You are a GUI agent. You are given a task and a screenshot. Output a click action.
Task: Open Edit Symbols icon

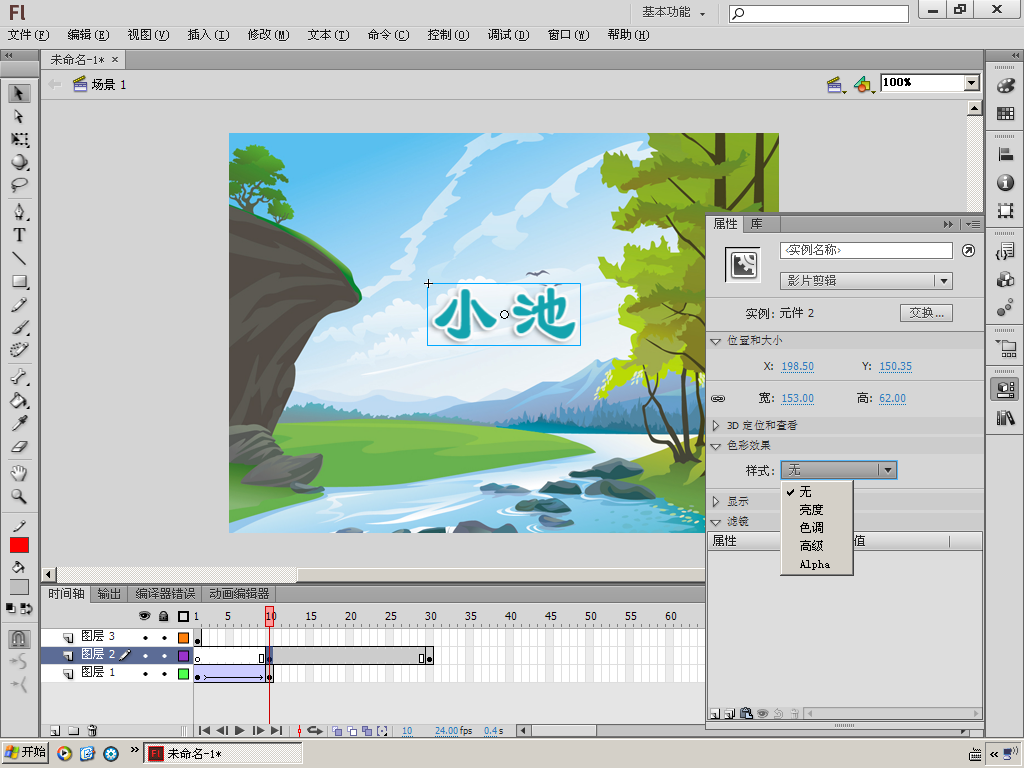tap(863, 84)
